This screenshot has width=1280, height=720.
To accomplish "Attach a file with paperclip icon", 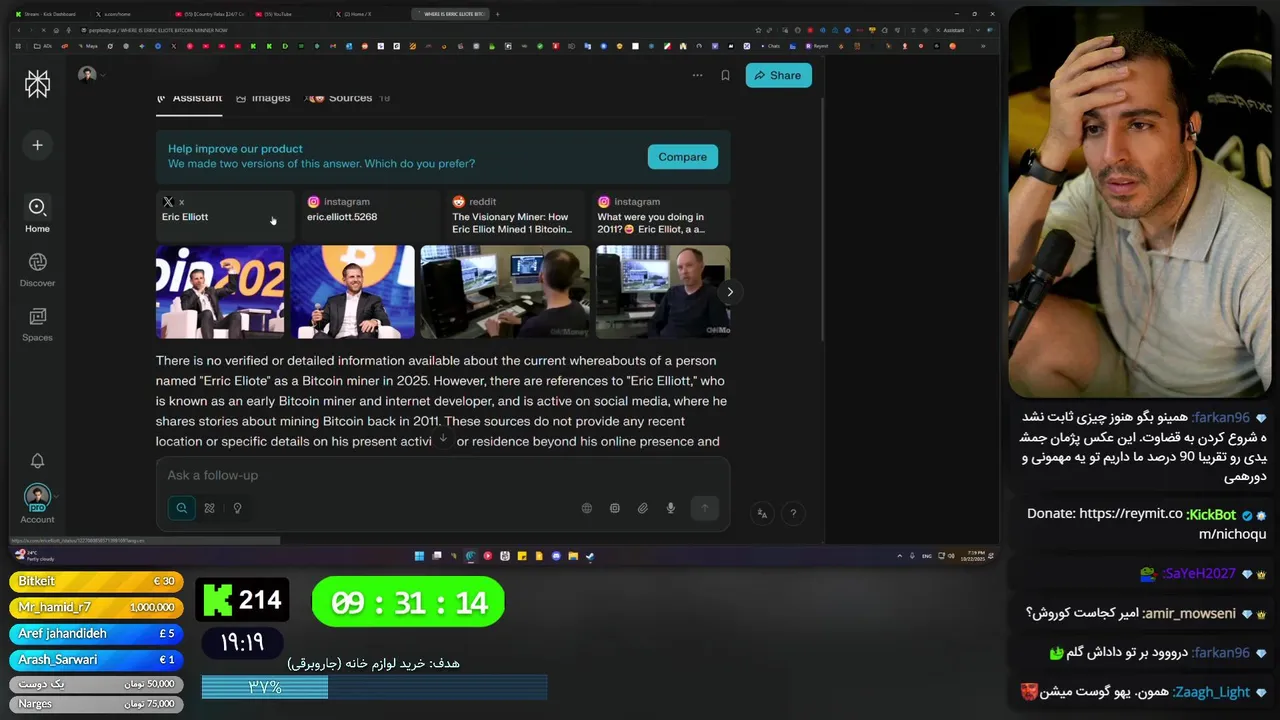I will (x=643, y=508).
